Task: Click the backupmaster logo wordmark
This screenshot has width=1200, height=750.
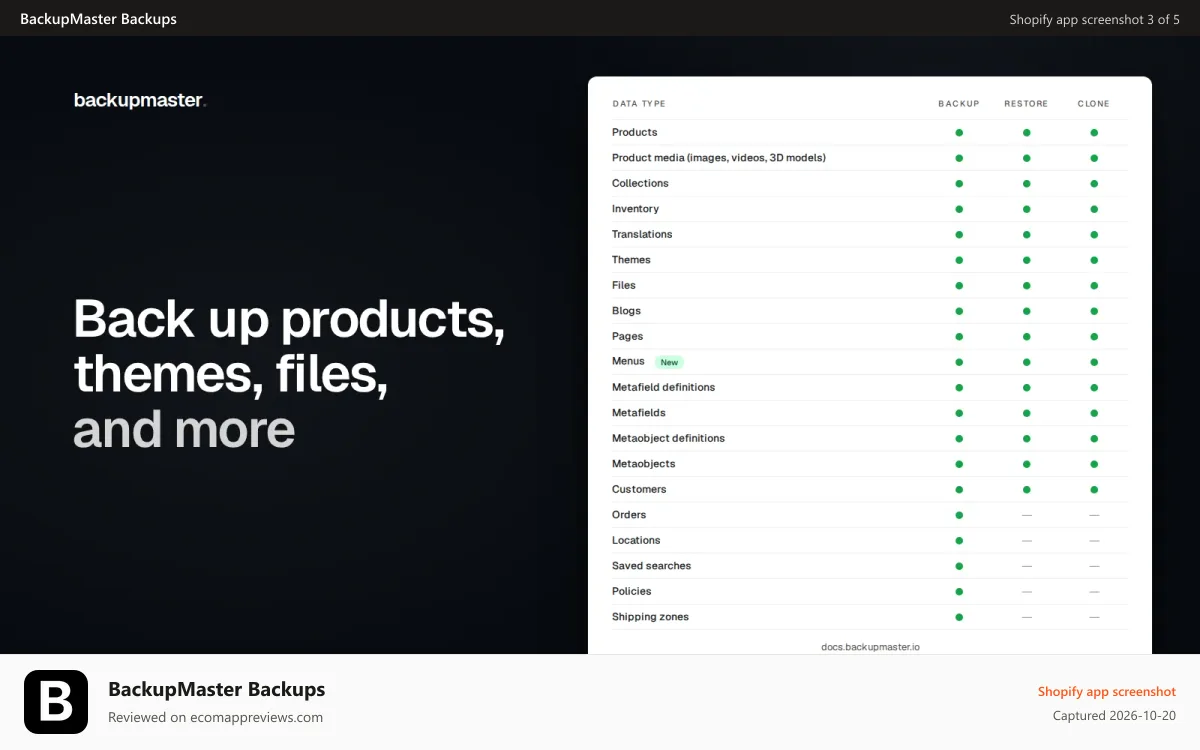Action: (x=140, y=100)
